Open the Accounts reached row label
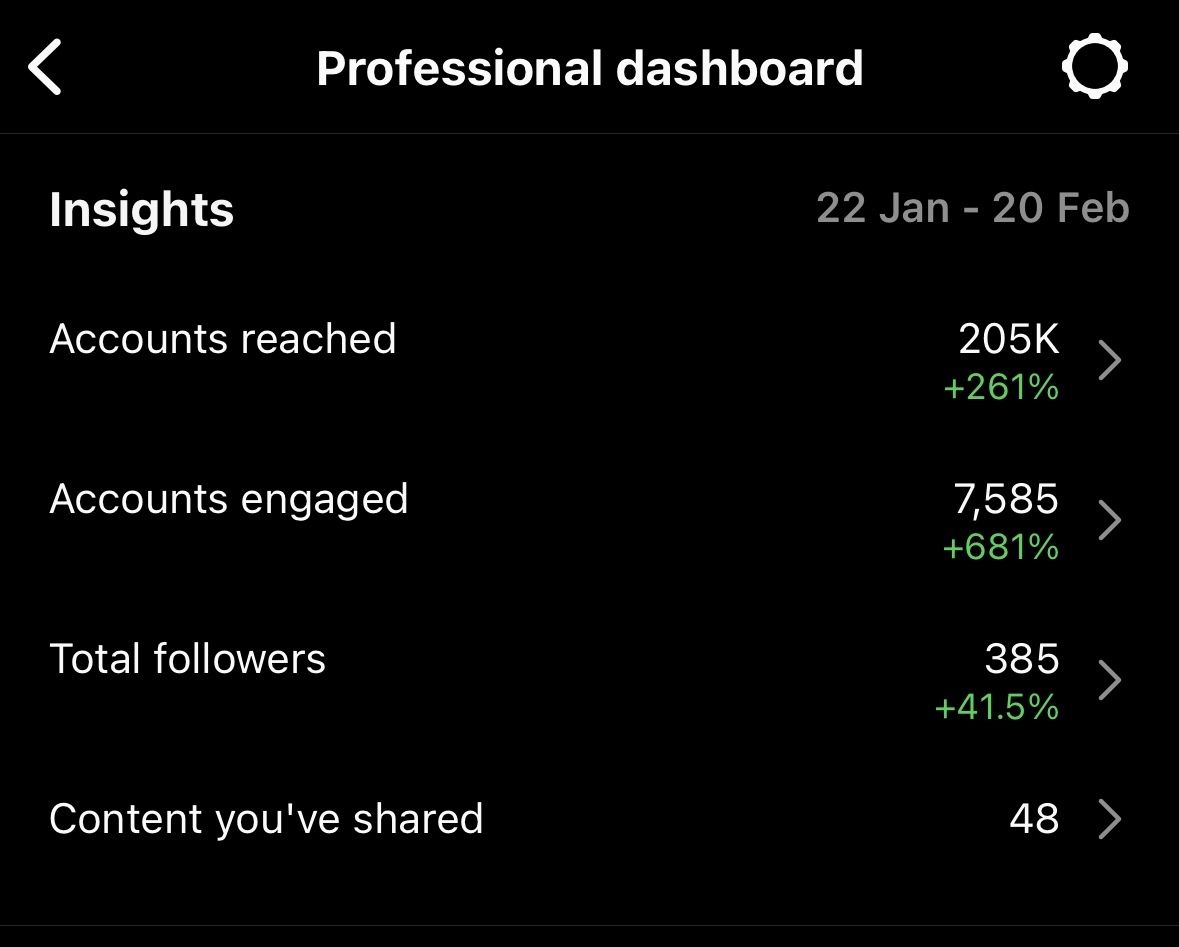This screenshot has width=1179, height=947. [x=223, y=339]
